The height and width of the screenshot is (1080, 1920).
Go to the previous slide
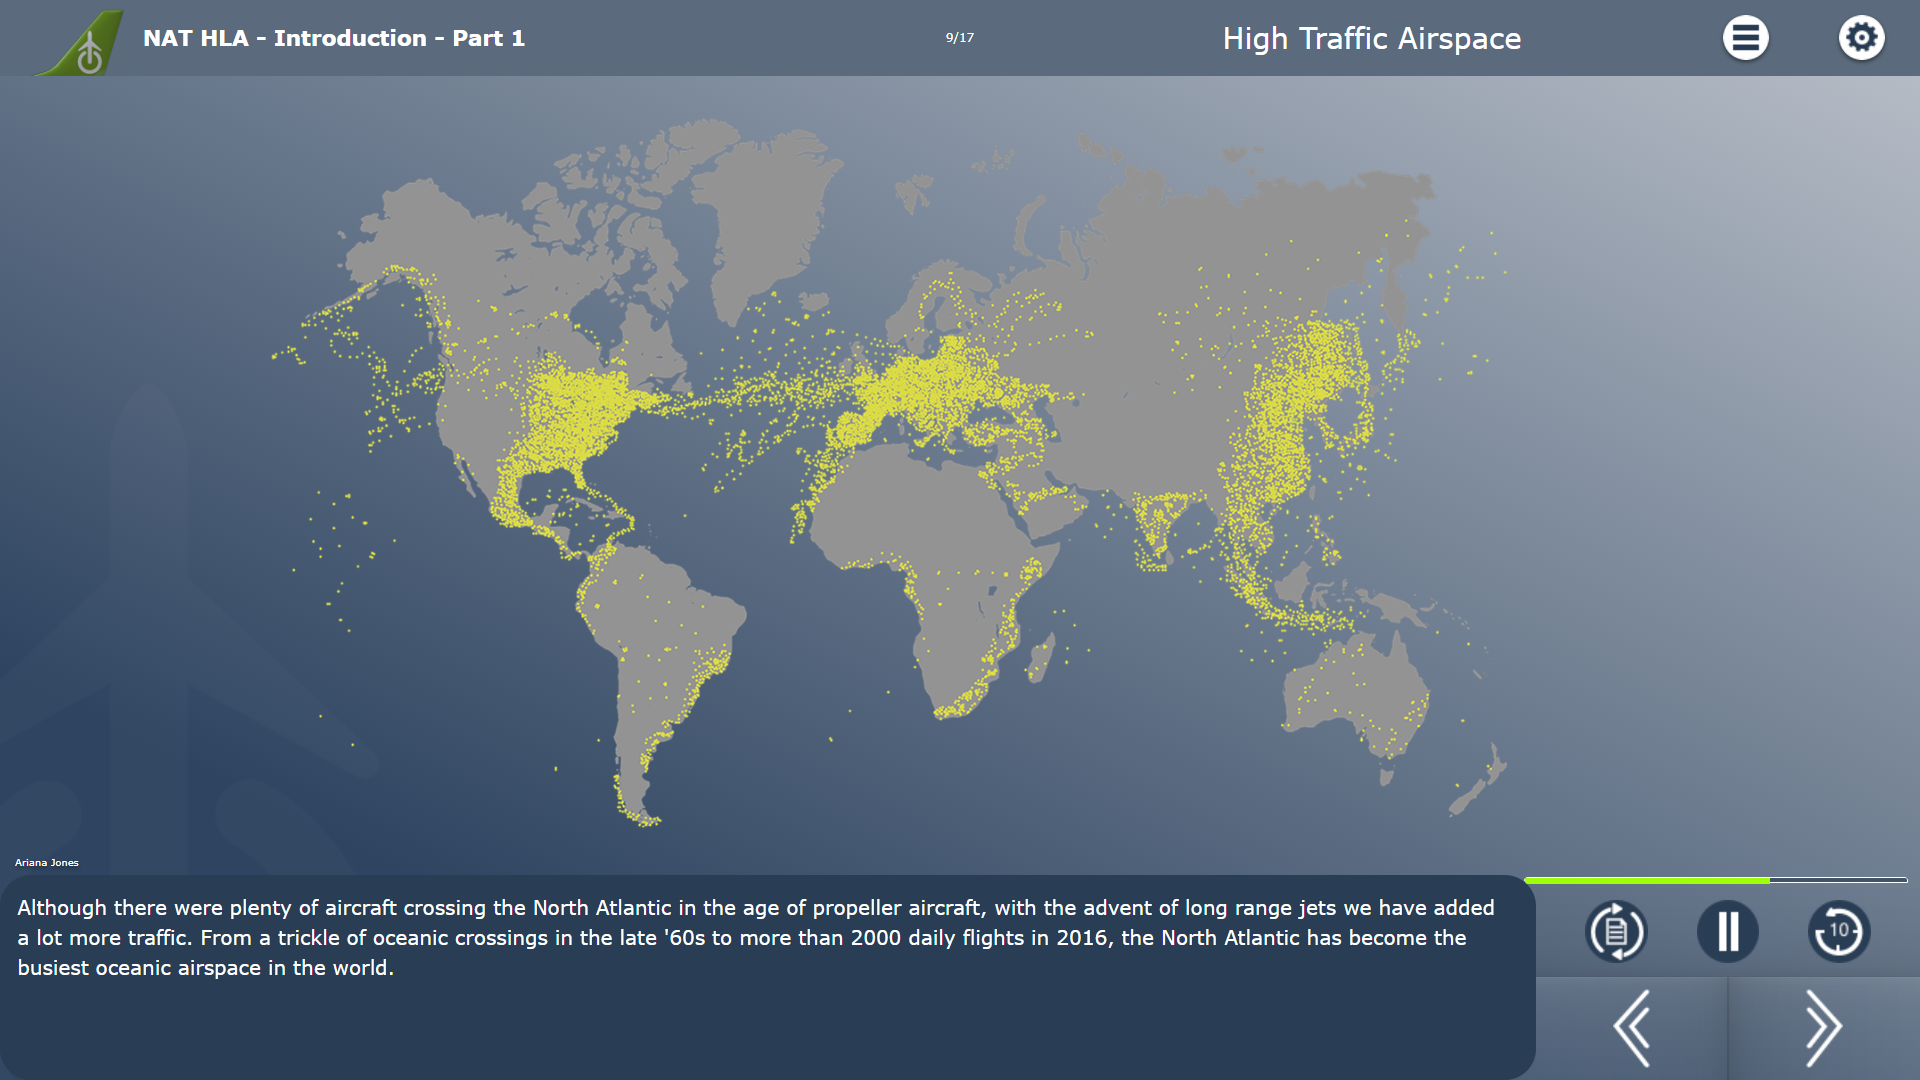pyautogui.click(x=1631, y=1028)
